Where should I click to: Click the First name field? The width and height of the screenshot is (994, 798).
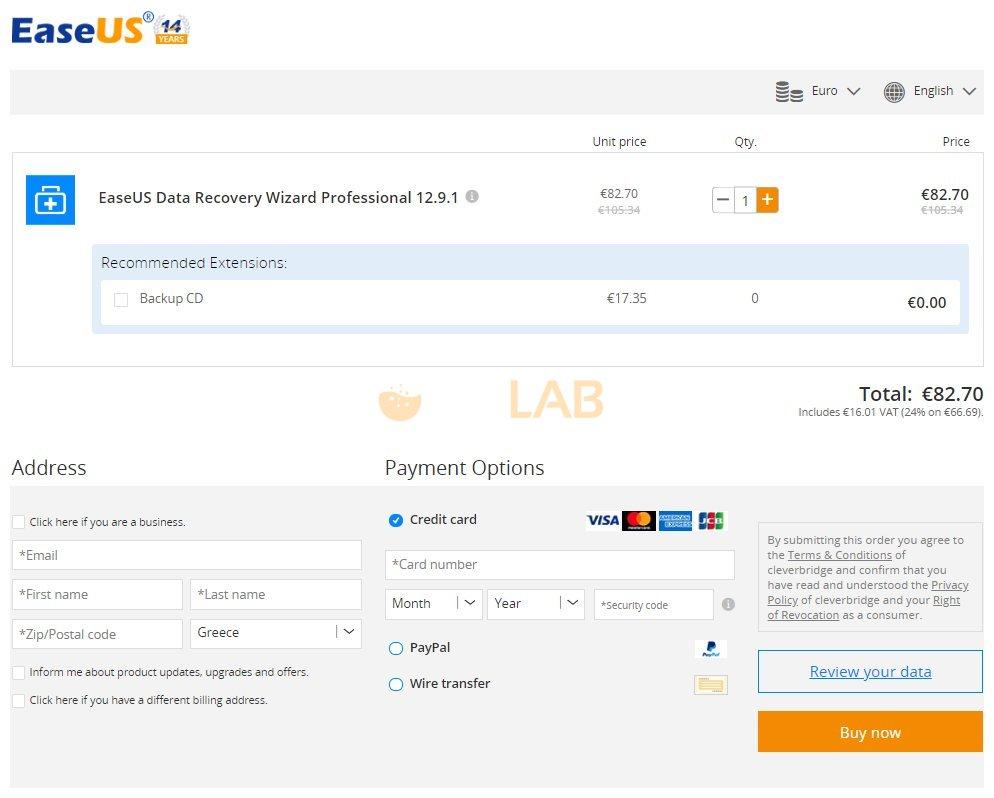97,595
